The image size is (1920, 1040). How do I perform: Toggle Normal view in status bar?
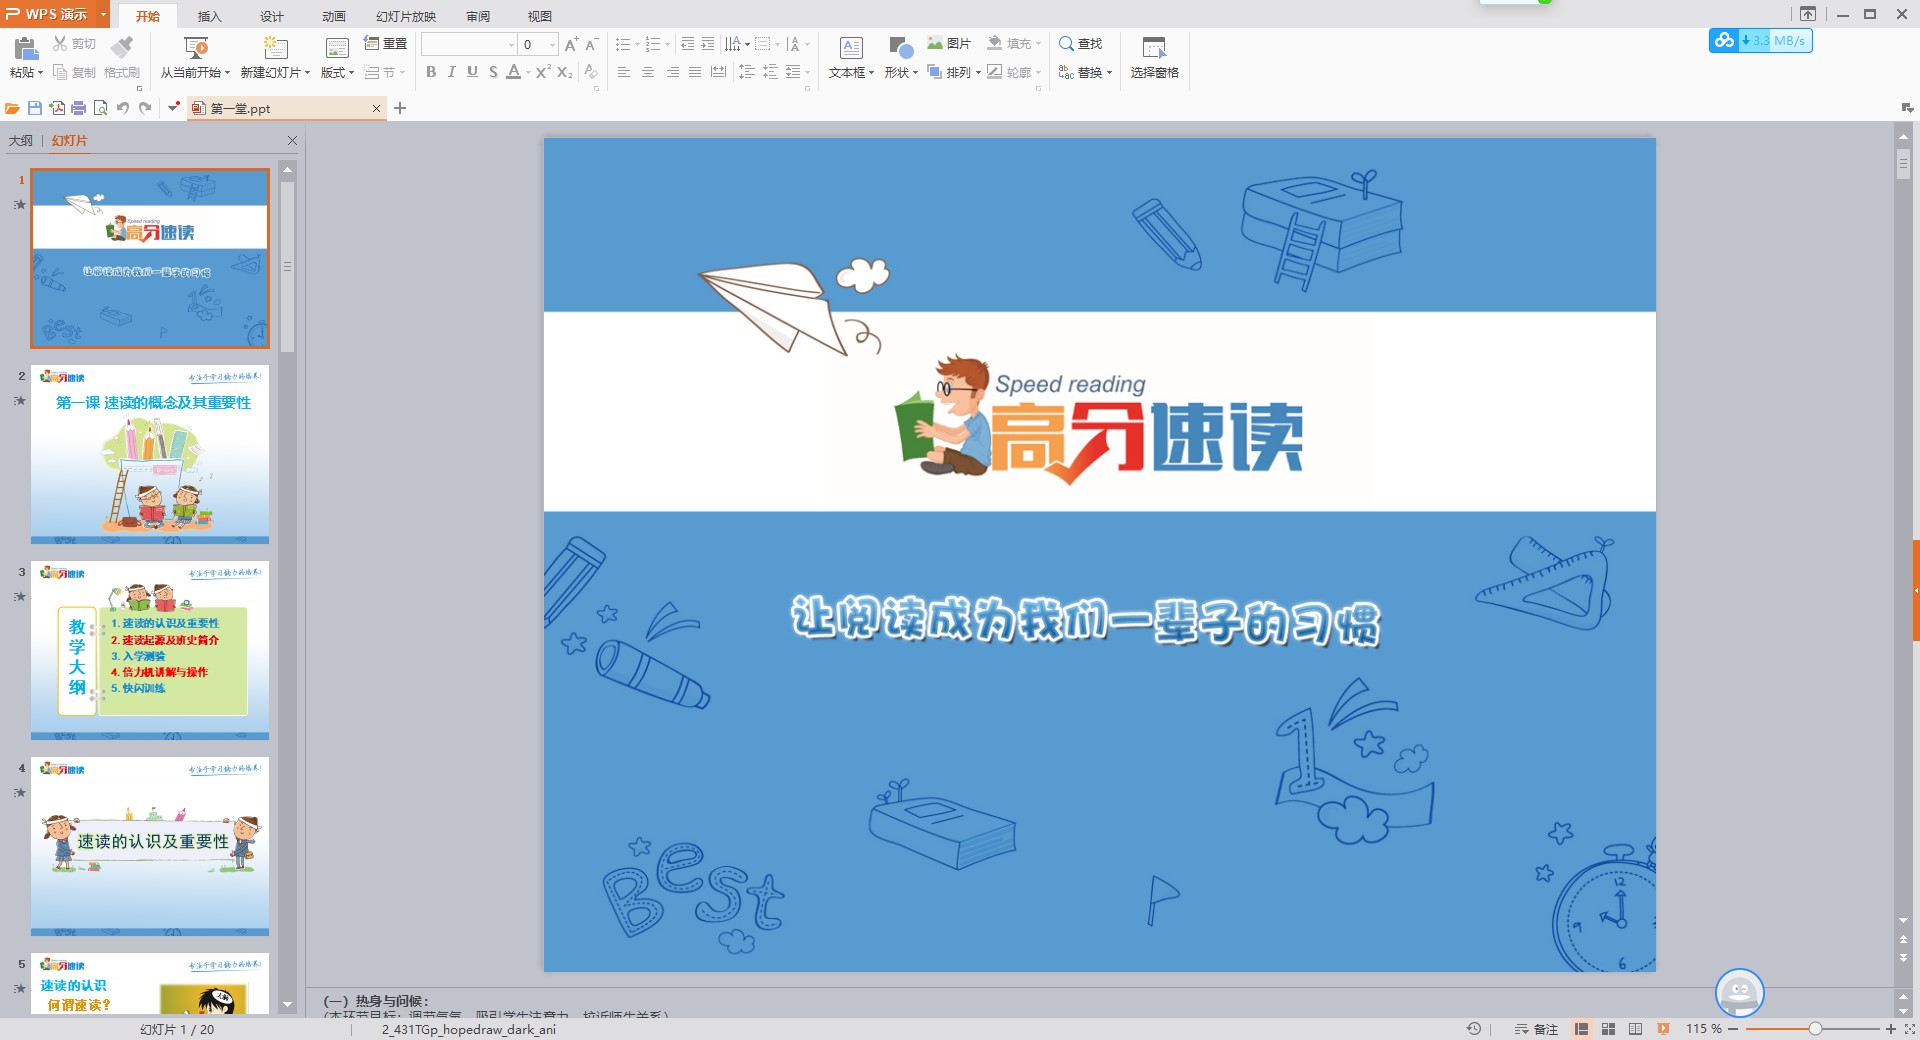click(1582, 1029)
